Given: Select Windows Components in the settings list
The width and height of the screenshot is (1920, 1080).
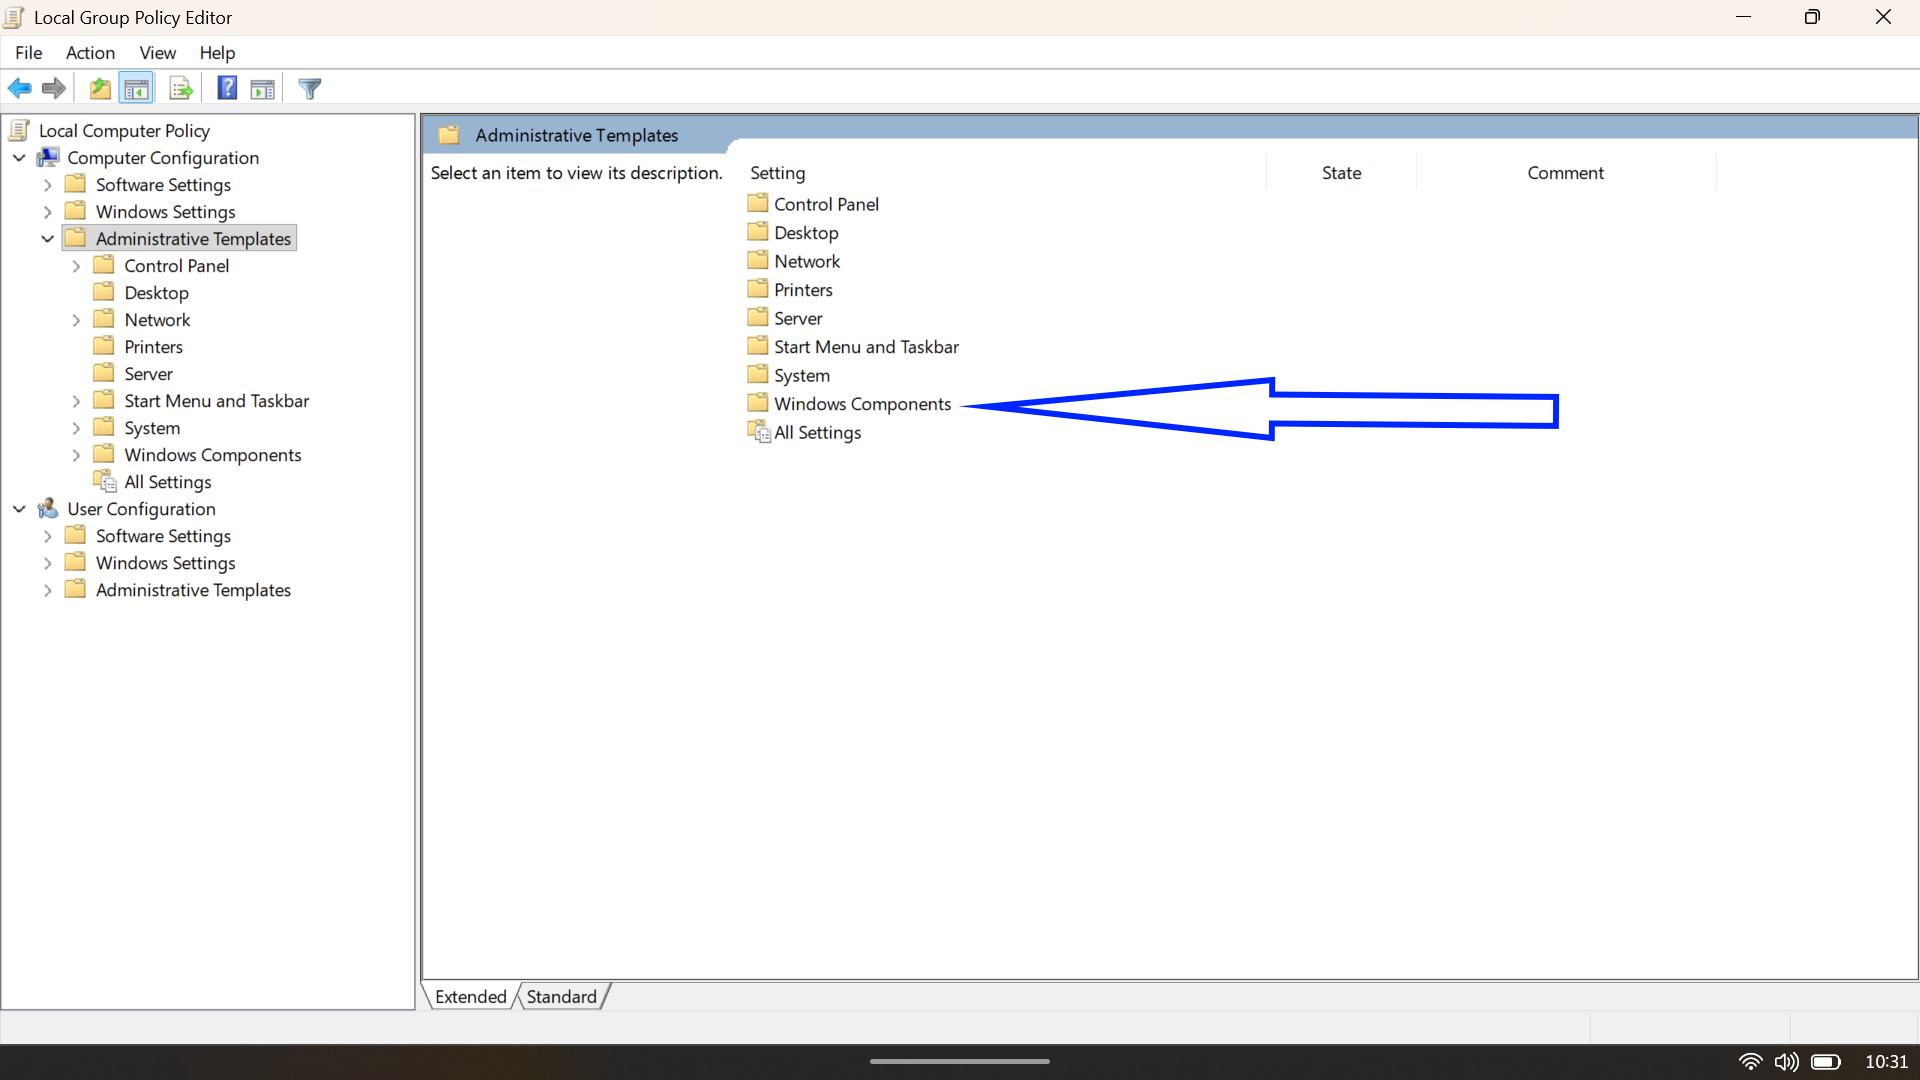Looking at the screenshot, I should pyautogui.click(x=863, y=404).
